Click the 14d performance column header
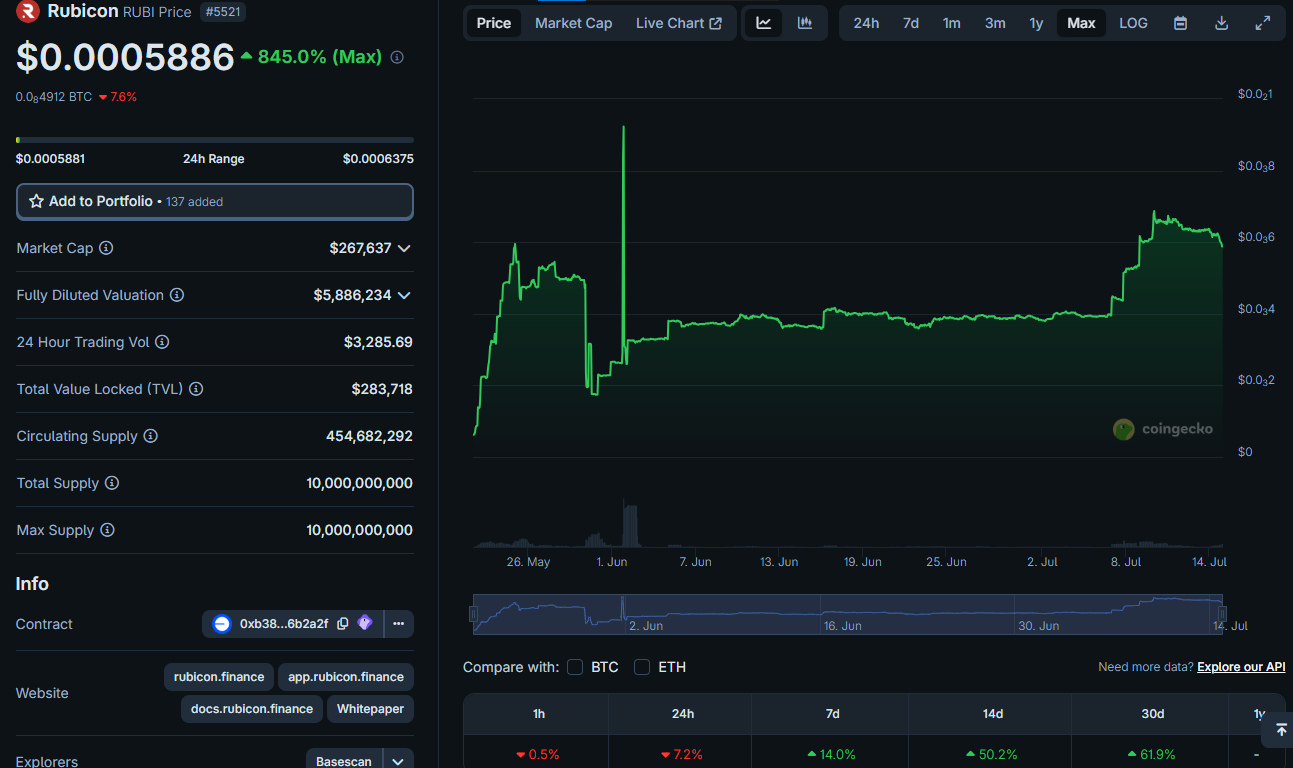 [x=993, y=713]
